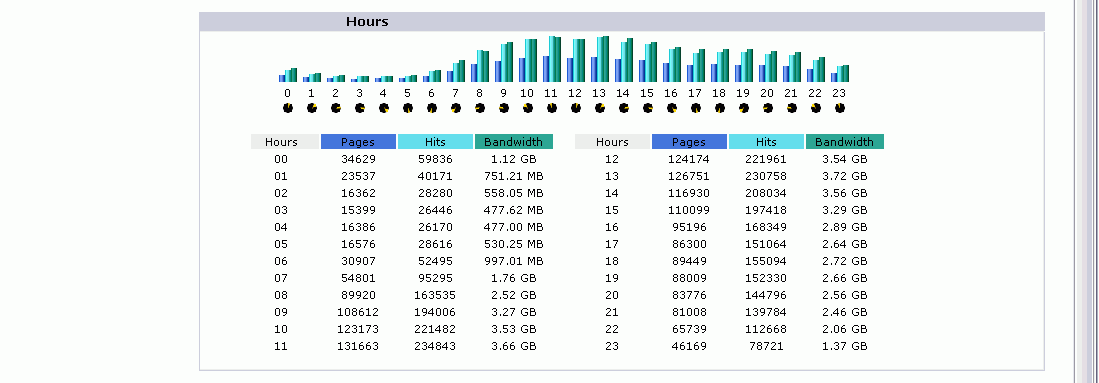Click the clock icon under hour 13
This screenshot has width=1099, height=383.
coord(599,108)
